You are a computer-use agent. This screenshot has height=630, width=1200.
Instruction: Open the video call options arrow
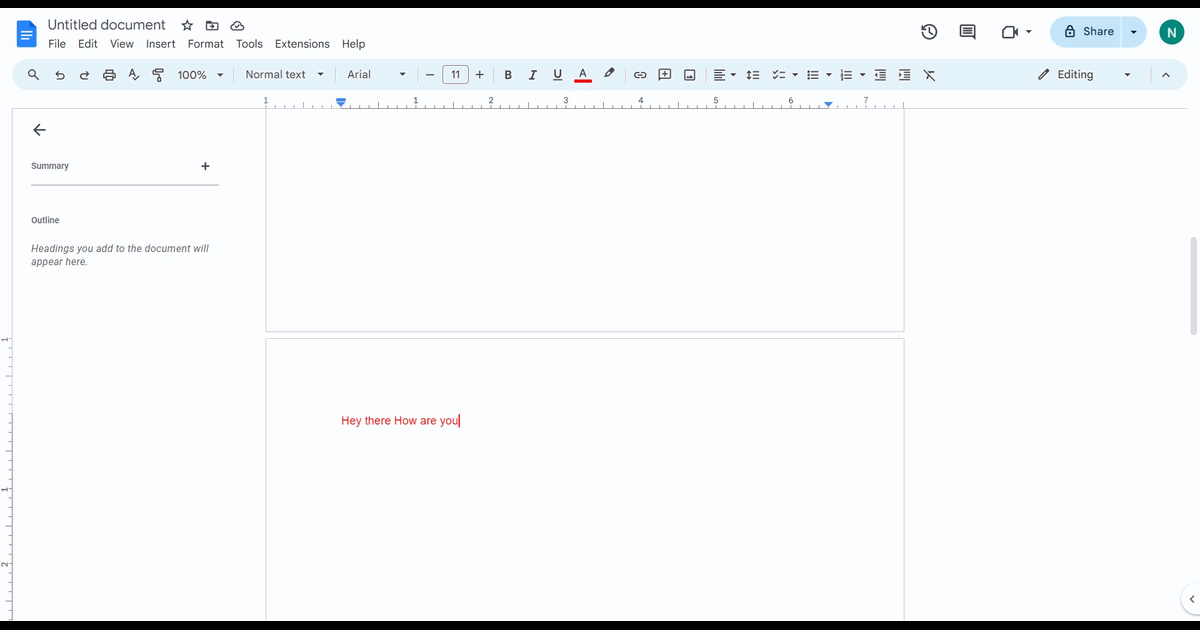(1028, 32)
